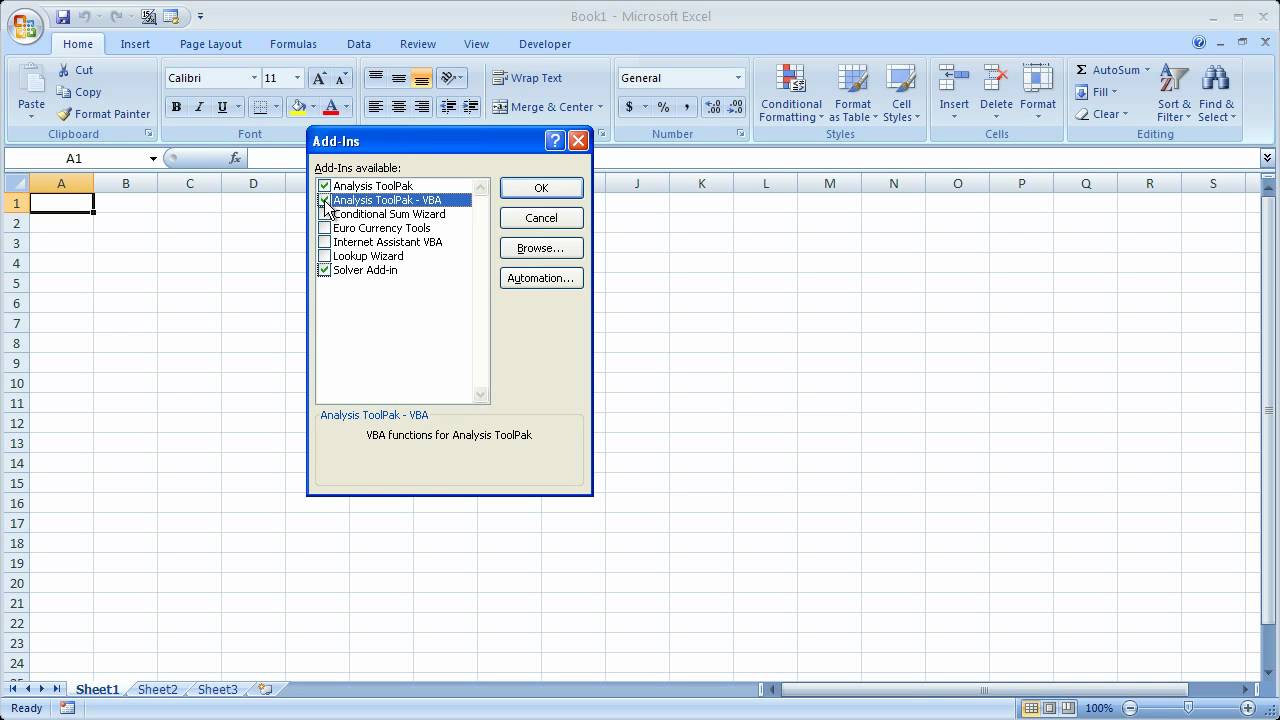Open the Developer tab
The image size is (1280, 720).
[545, 44]
